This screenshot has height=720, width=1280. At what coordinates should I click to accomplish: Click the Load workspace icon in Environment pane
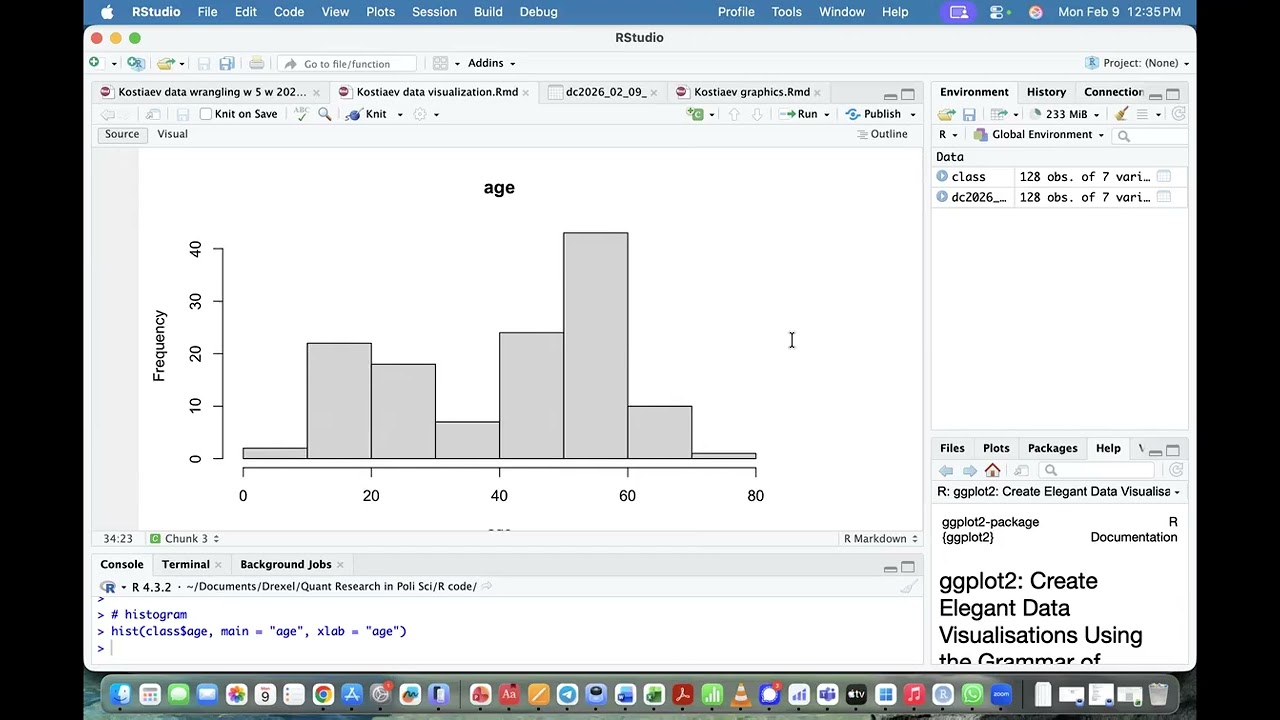point(946,114)
